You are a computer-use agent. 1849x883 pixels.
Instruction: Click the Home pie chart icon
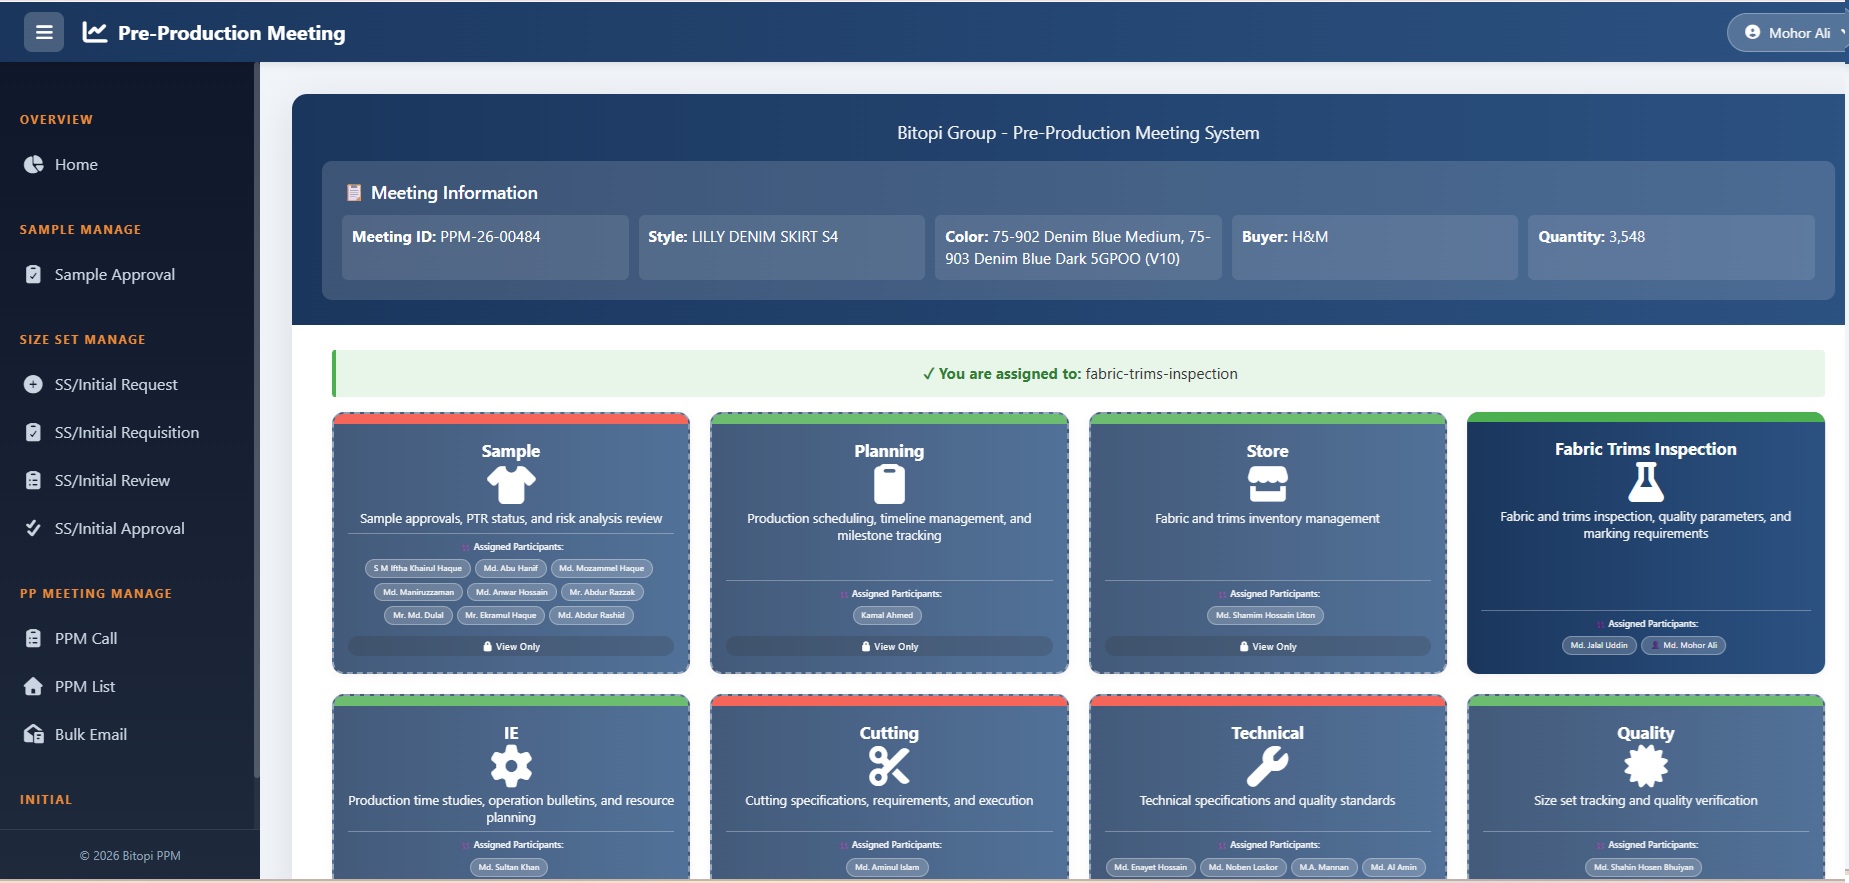pyautogui.click(x=33, y=164)
